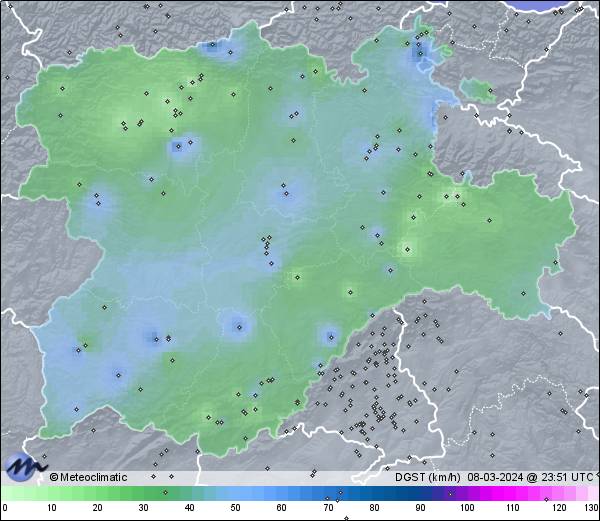Click the 50 label on wind scale

point(235,508)
